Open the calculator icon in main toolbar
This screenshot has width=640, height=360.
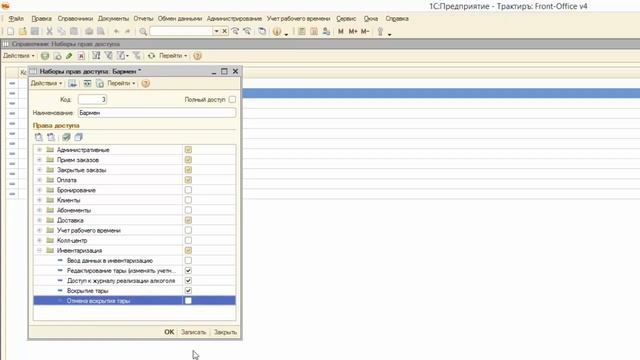302,31
